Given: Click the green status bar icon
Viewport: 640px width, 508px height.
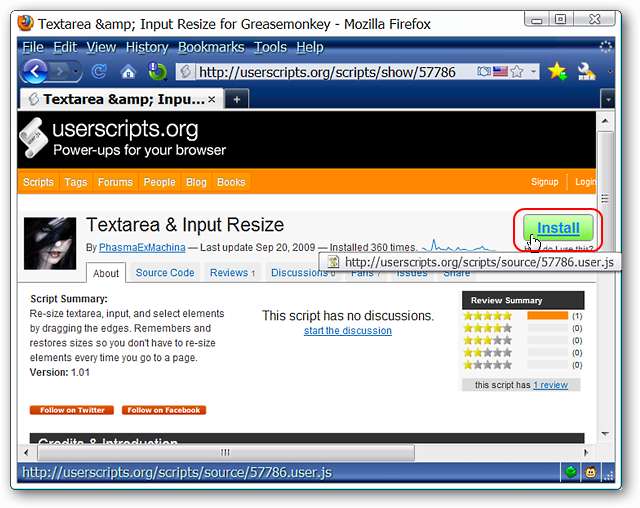Looking at the screenshot, I should click(x=571, y=472).
